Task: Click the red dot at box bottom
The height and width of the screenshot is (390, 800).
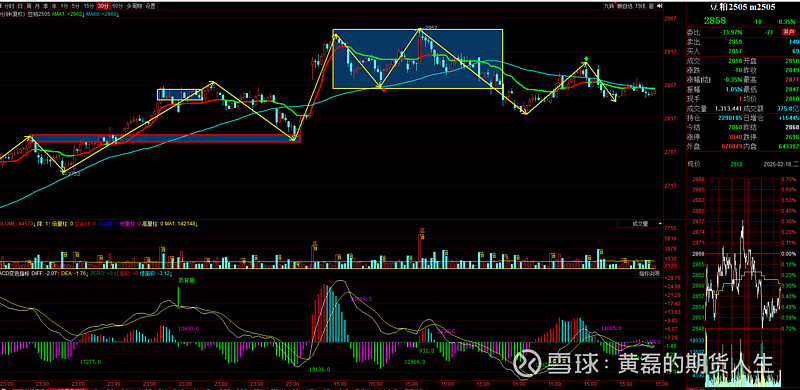Action: [x=384, y=90]
